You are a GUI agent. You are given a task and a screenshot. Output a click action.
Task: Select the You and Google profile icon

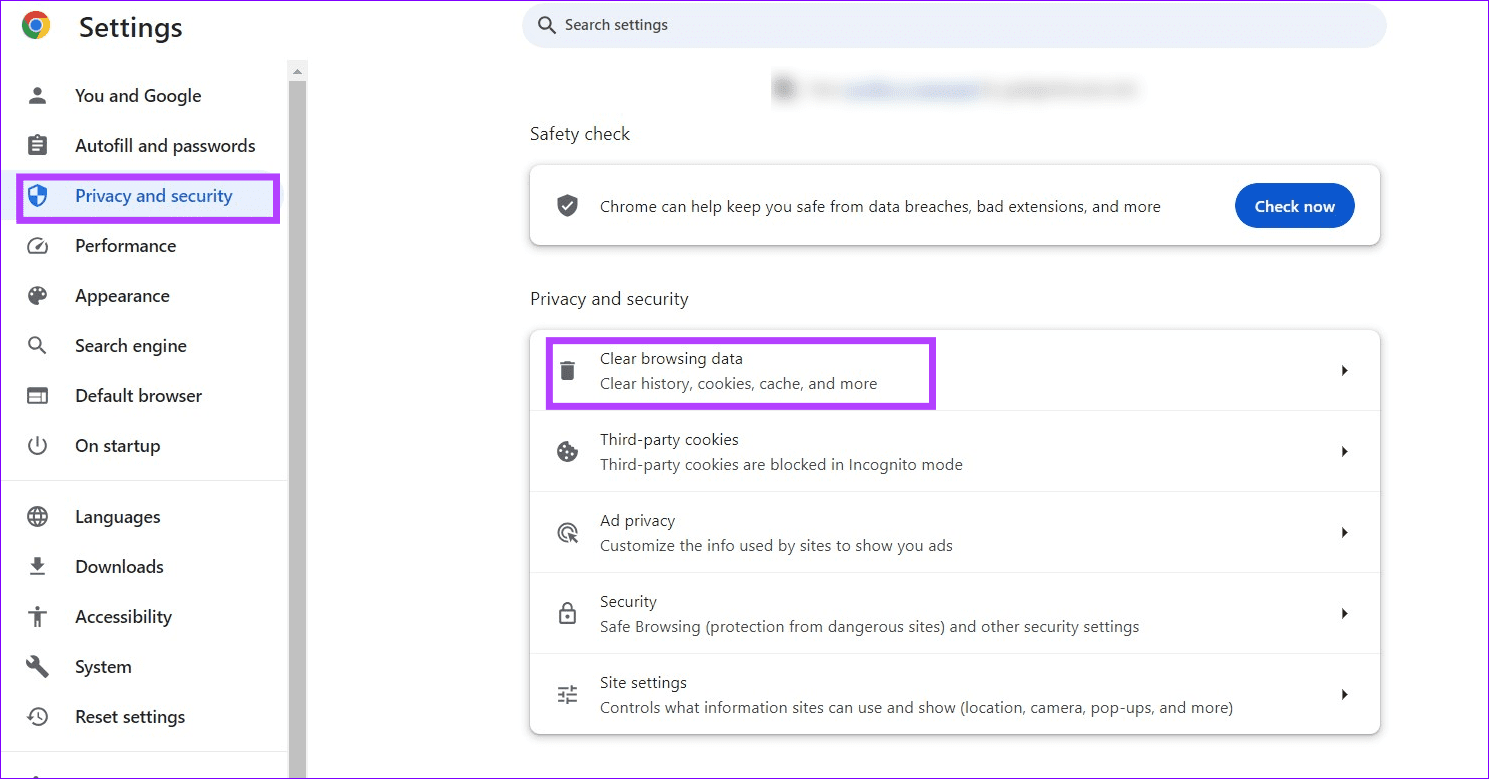[x=37, y=95]
